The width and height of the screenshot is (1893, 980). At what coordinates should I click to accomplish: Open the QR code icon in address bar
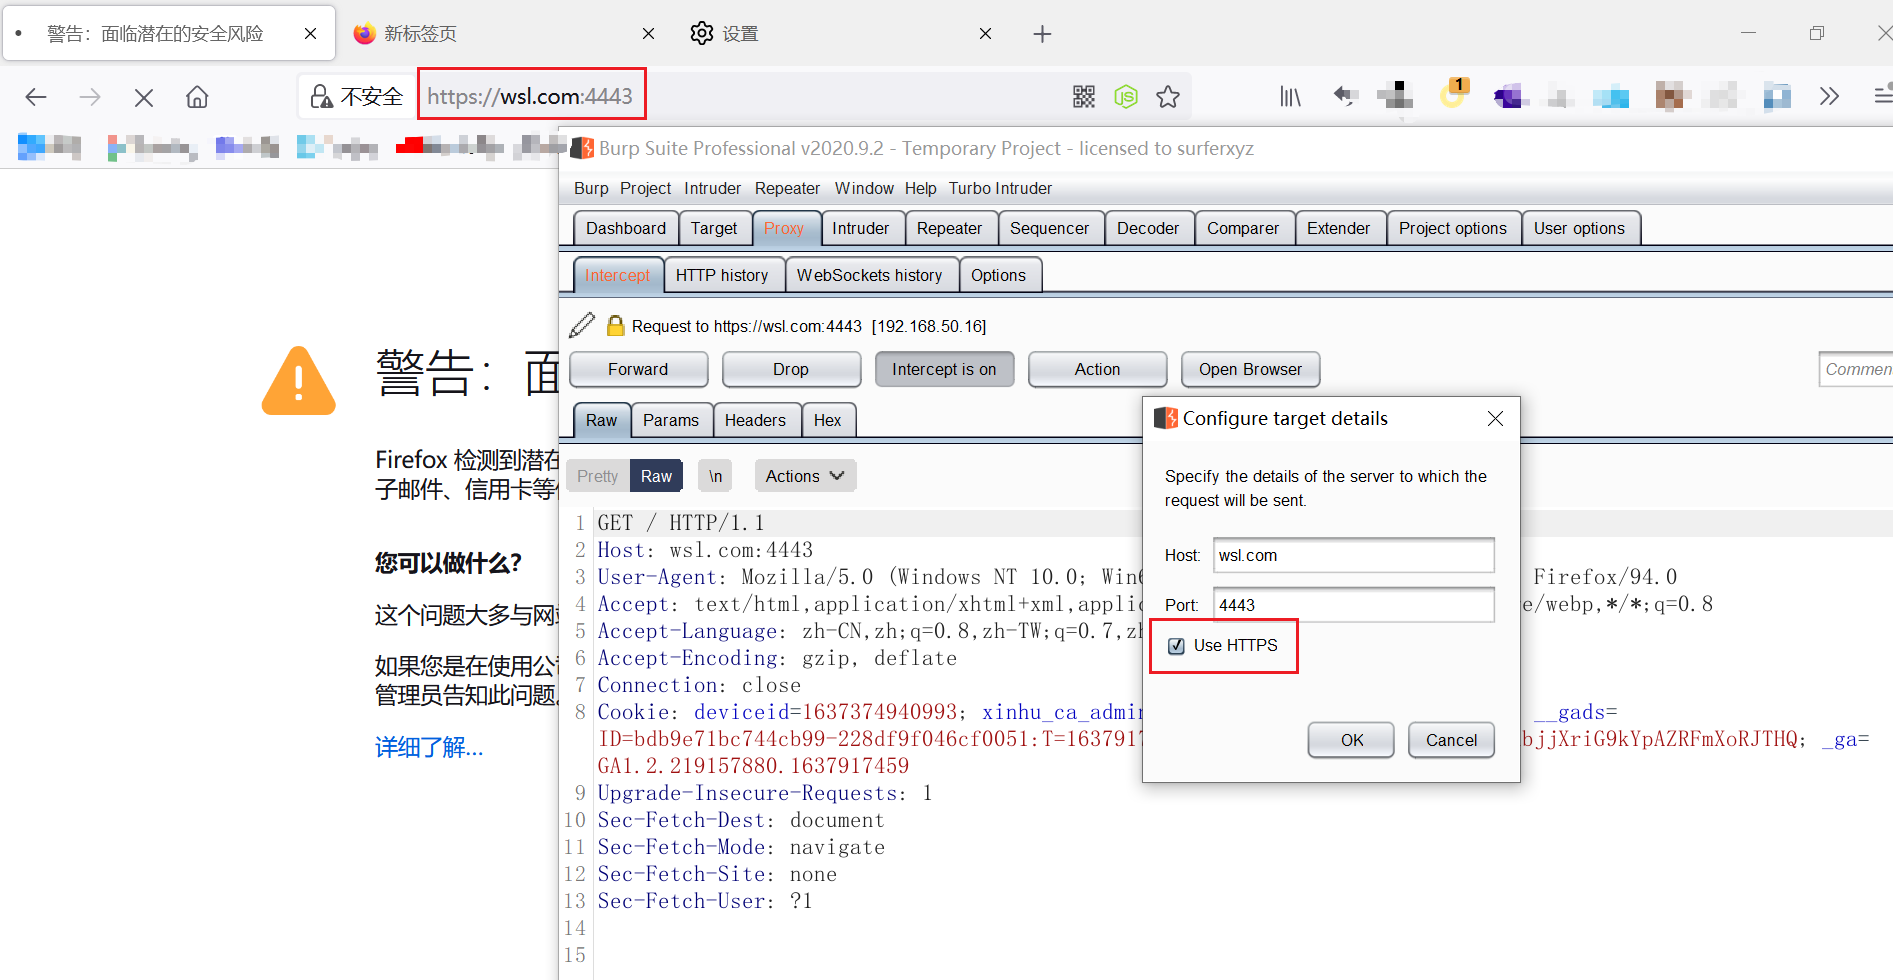(1084, 97)
